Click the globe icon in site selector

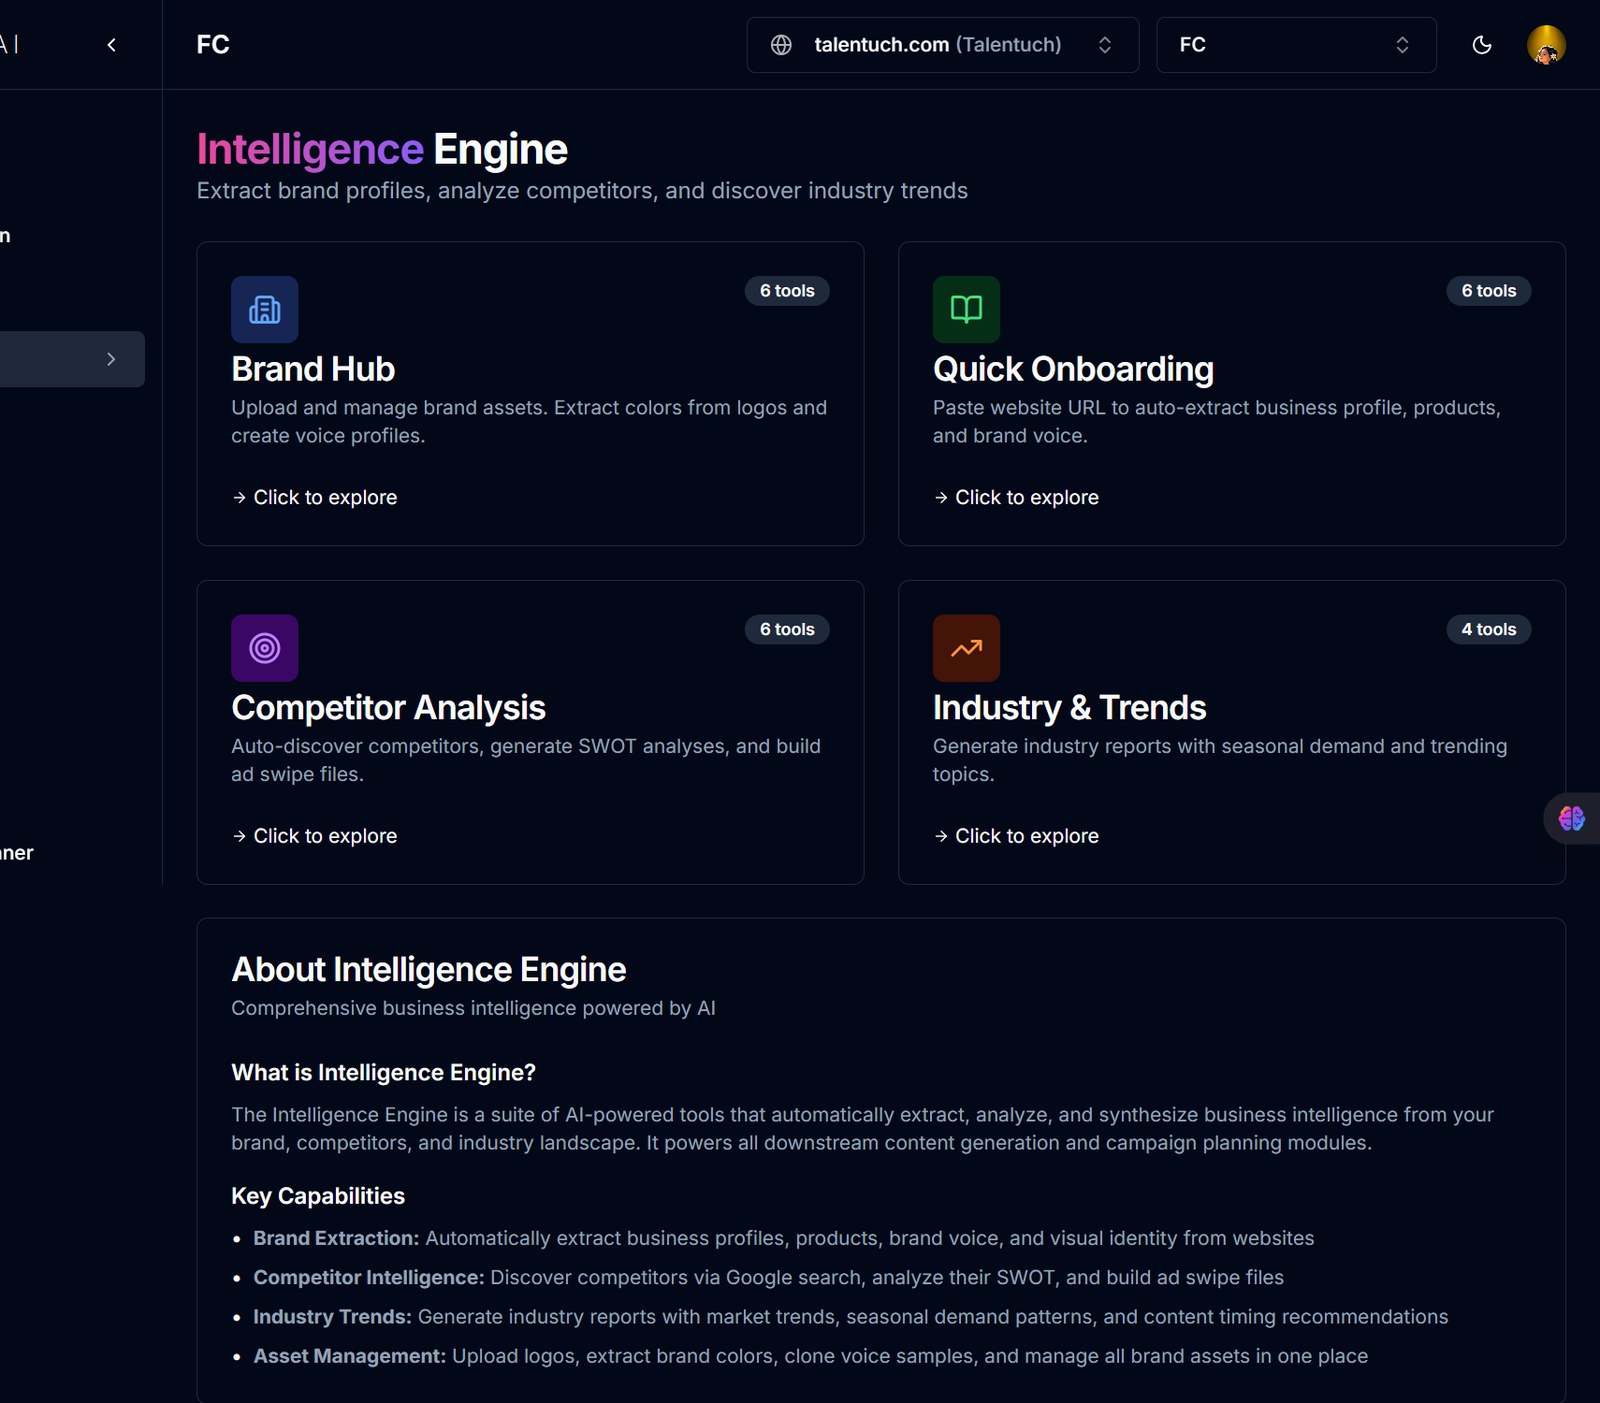(781, 45)
